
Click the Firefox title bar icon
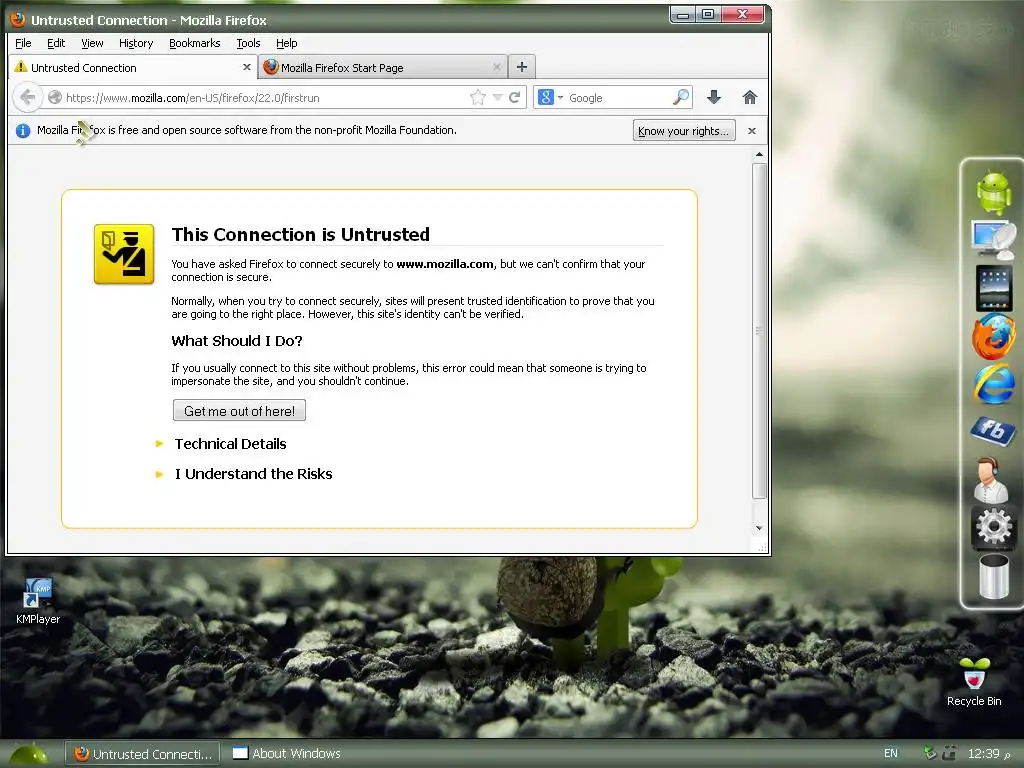click(x=18, y=20)
